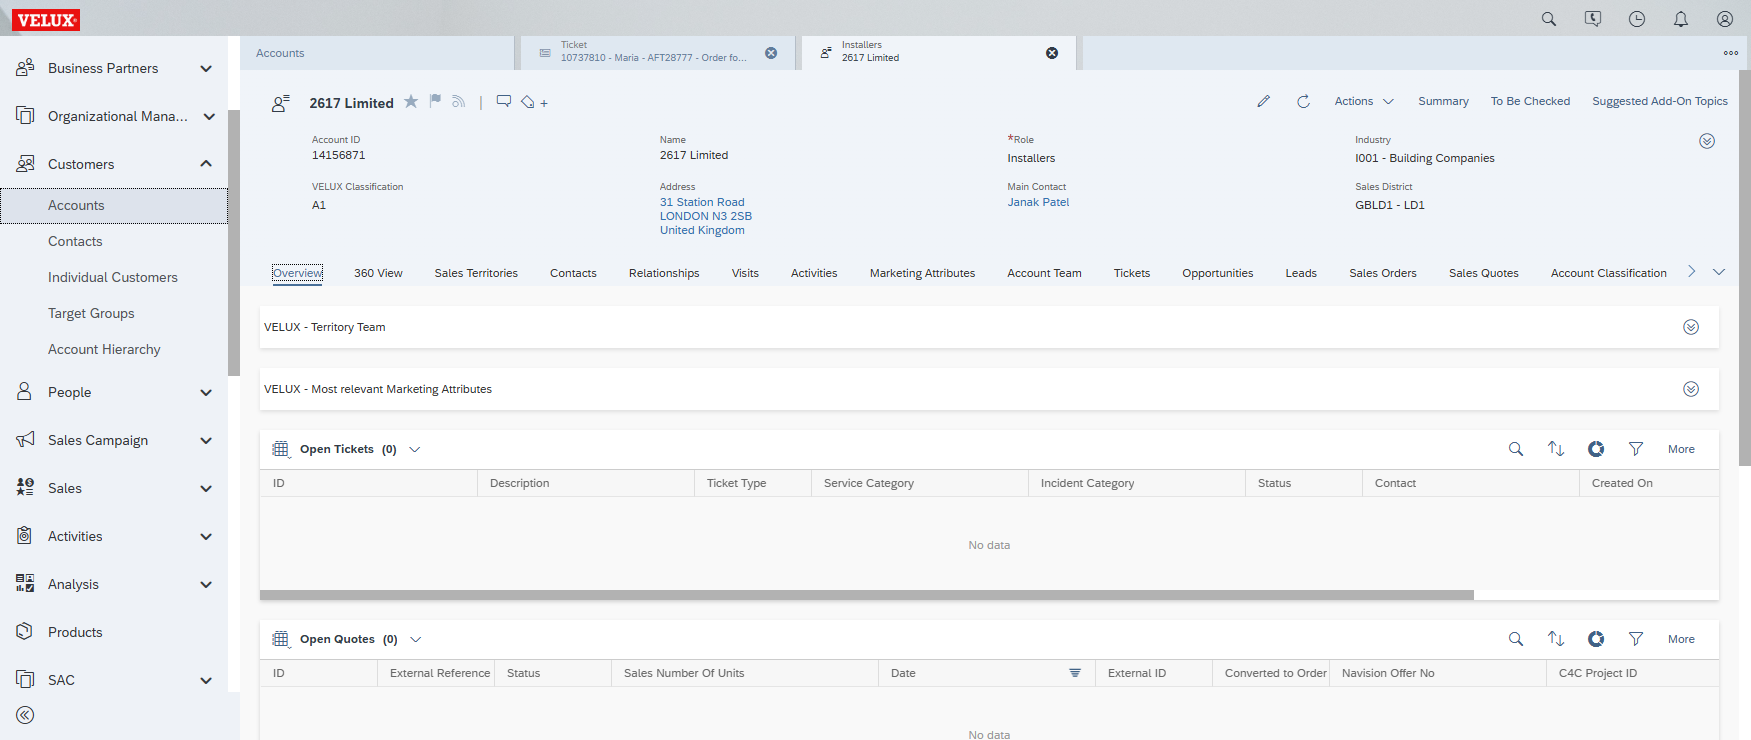The width and height of the screenshot is (1751, 740).
Task: Open comment bubble icon next to account title
Action: (x=504, y=101)
